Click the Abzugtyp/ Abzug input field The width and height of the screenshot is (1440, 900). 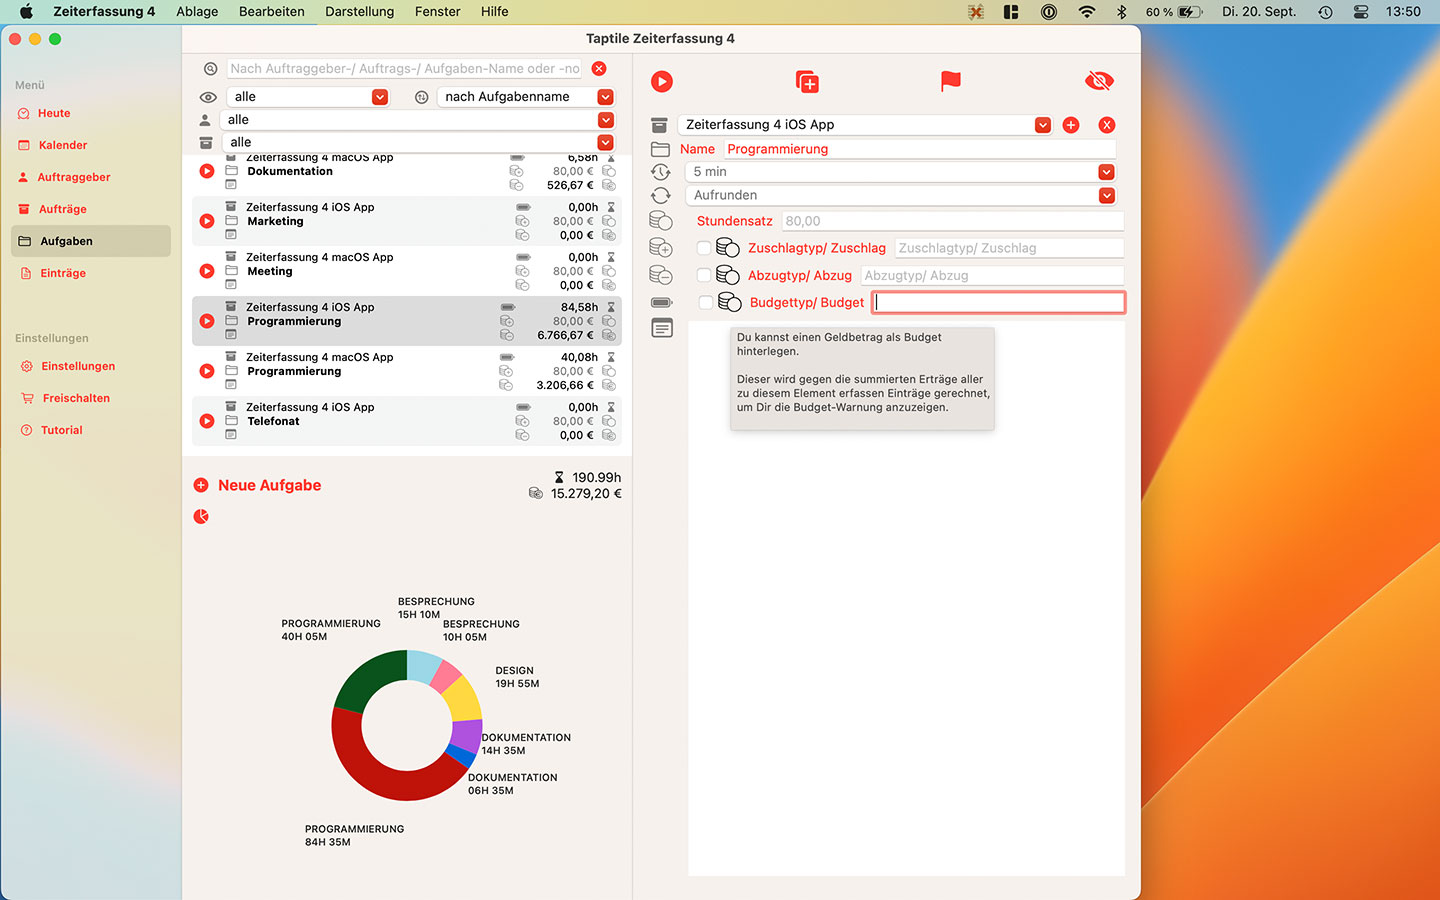pos(993,275)
